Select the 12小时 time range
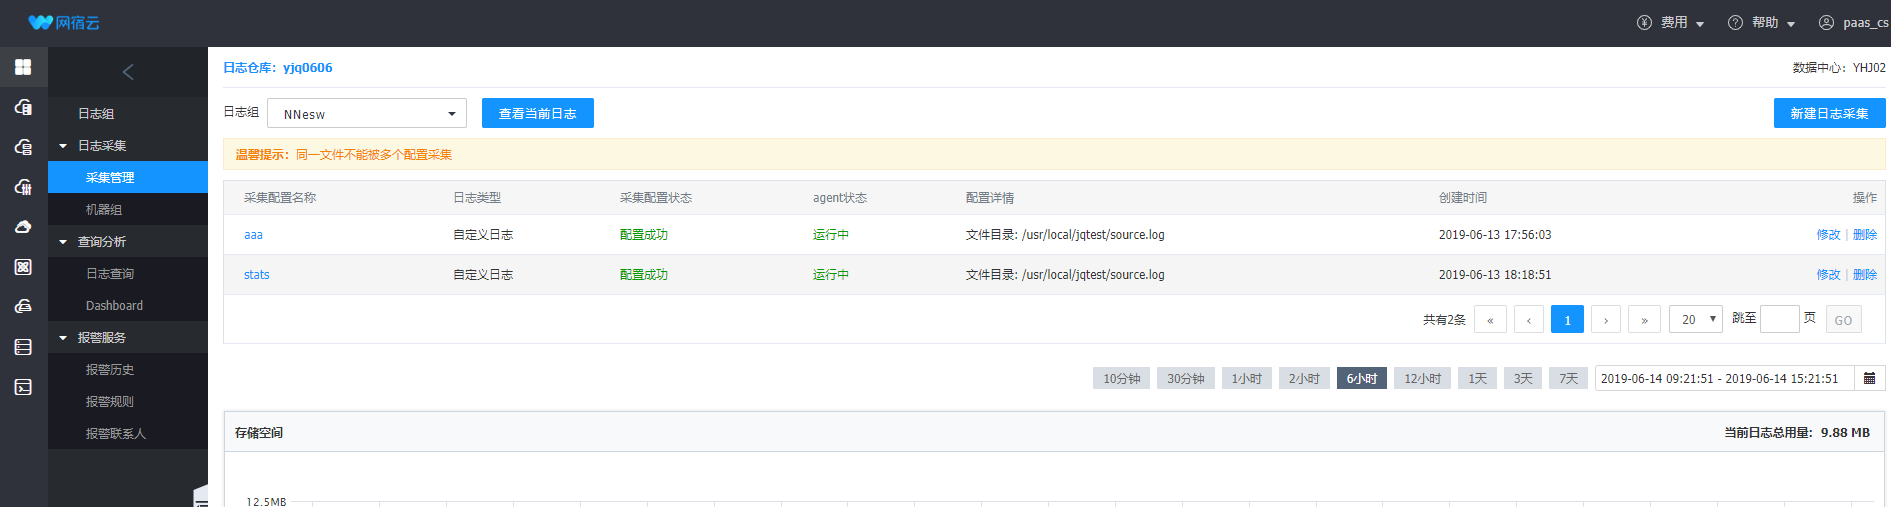The width and height of the screenshot is (1891, 507). pyautogui.click(x=1422, y=378)
